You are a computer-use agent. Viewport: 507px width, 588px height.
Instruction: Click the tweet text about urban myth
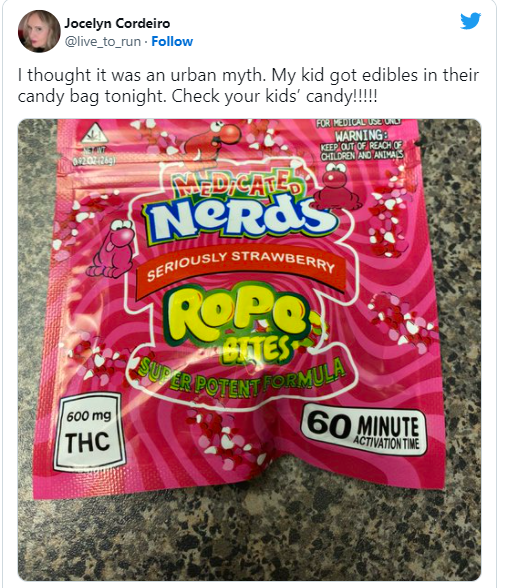coord(248,86)
